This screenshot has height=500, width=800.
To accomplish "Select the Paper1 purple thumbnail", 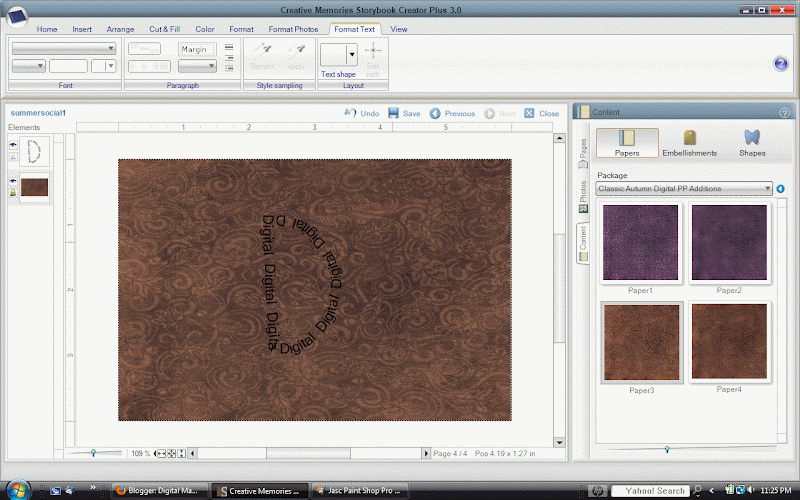I will [640, 244].
